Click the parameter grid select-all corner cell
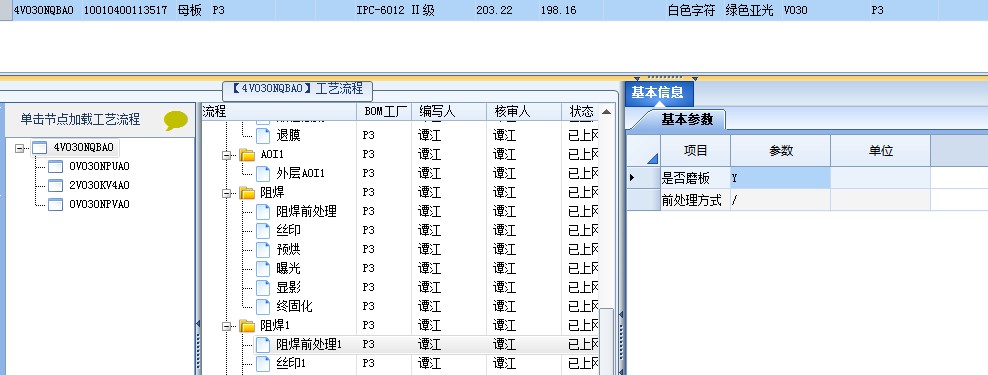 click(643, 151)
